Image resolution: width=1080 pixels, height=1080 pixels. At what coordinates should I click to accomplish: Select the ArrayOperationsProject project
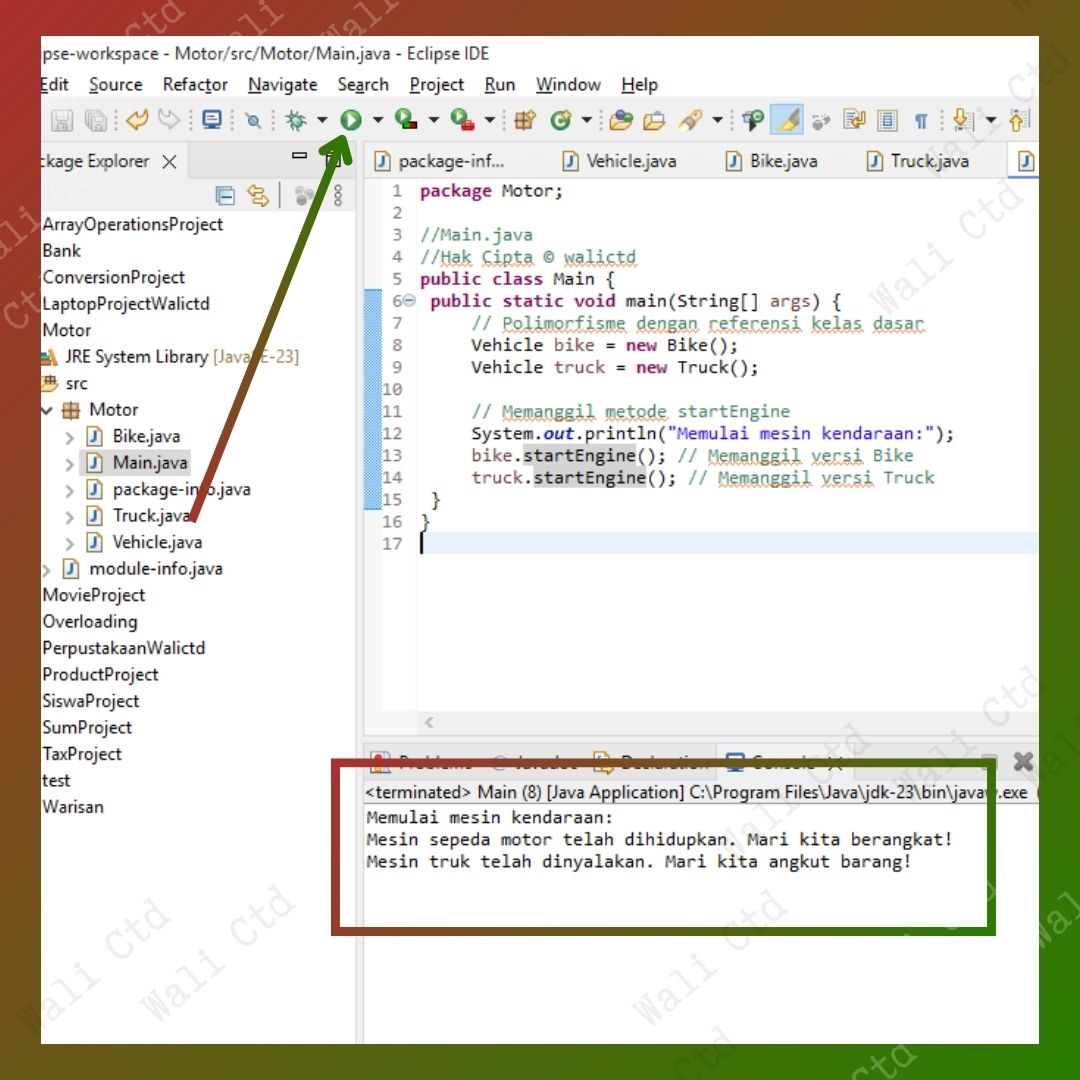132,225
